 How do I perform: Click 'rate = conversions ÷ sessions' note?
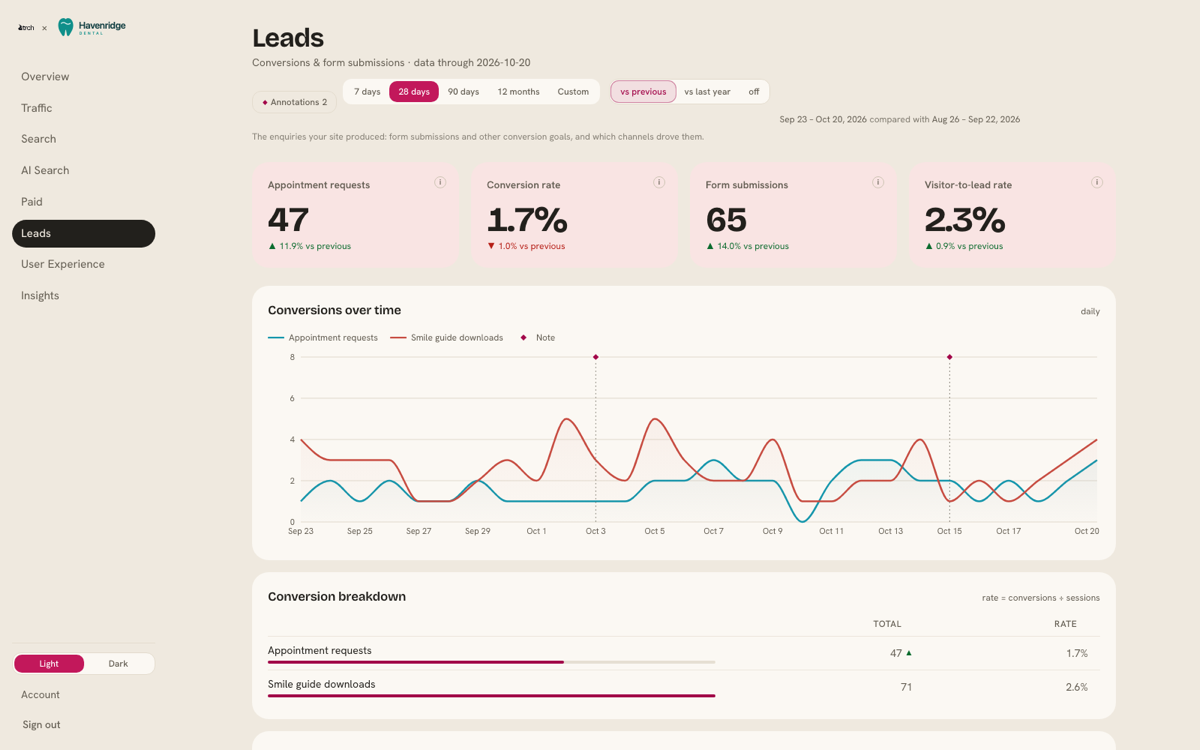coord(1041,598)
